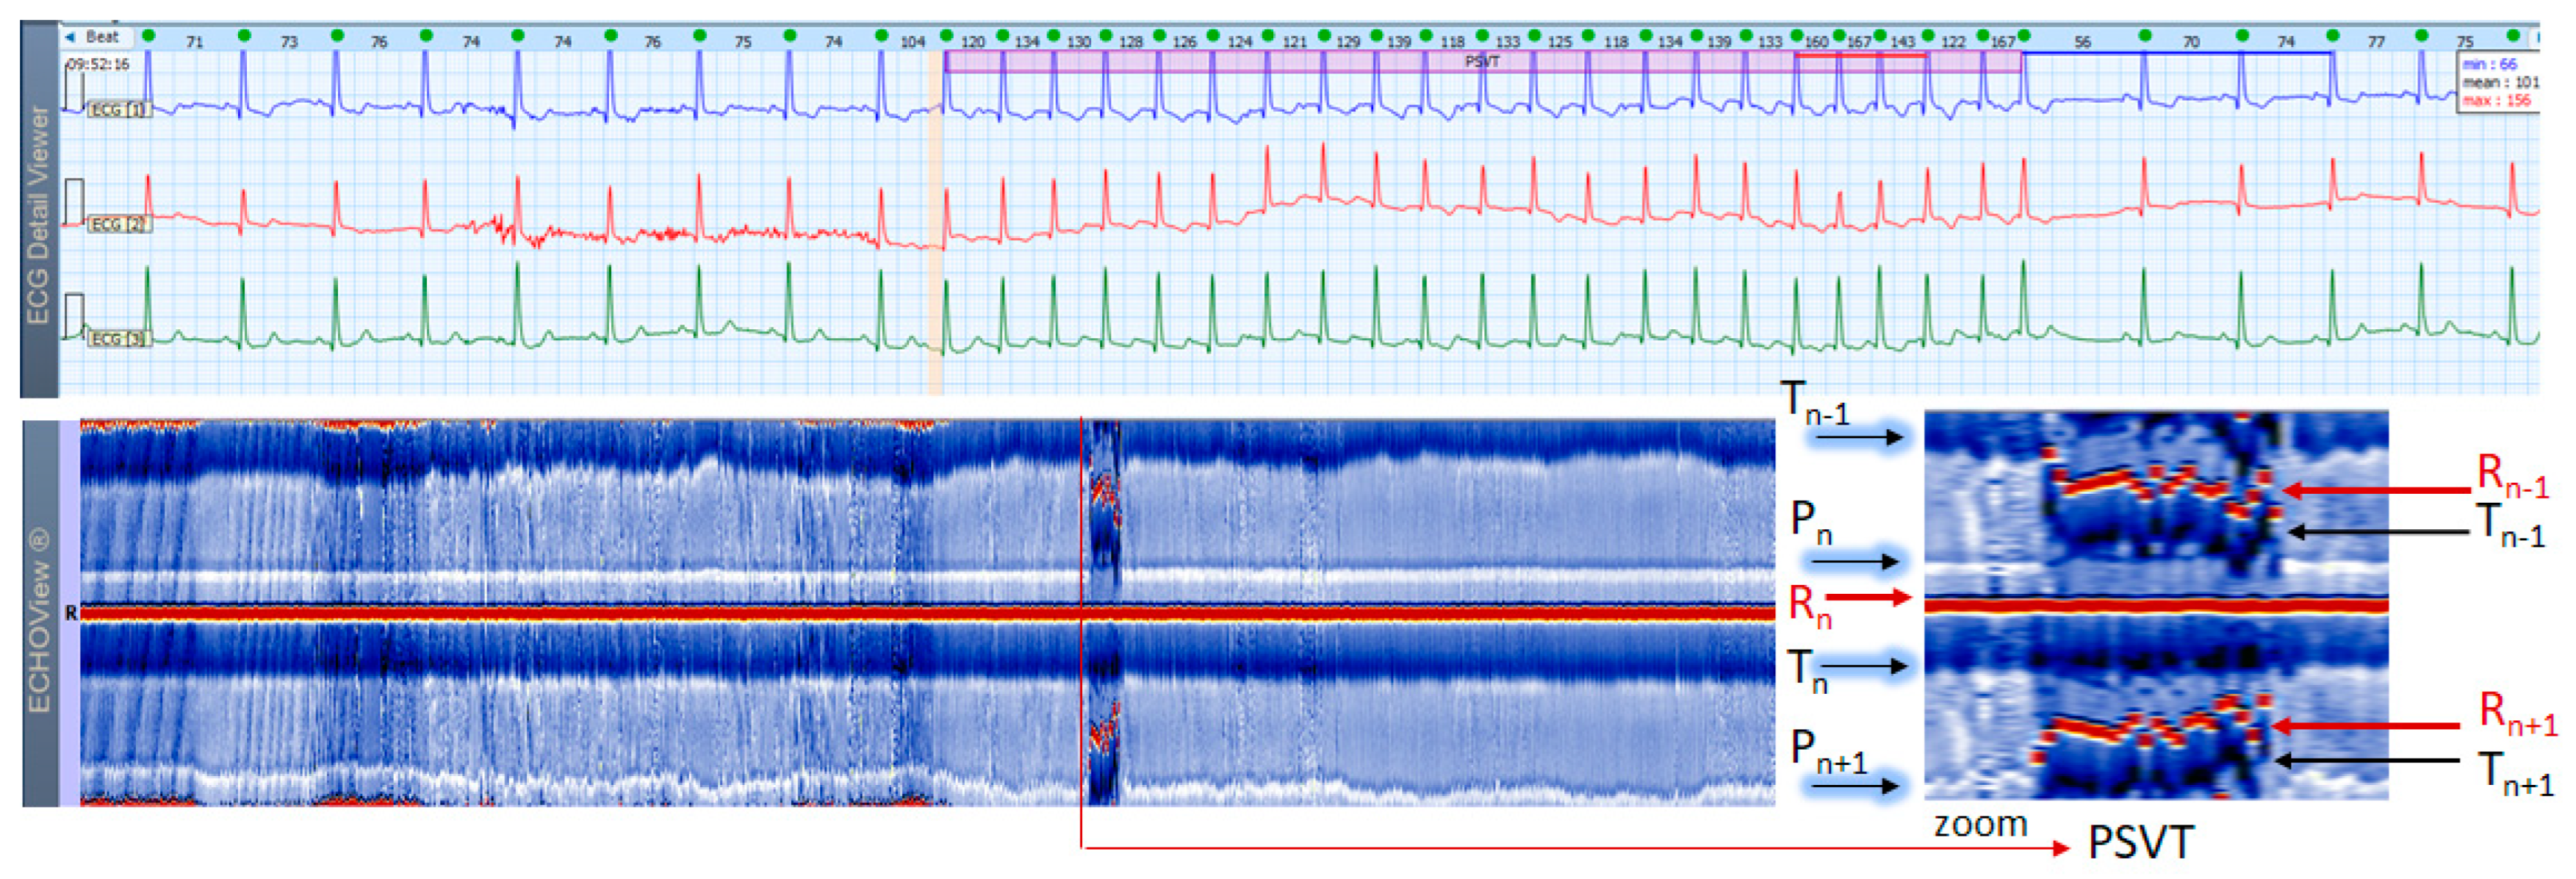Click the last green beat marker after 75
Image resolution: width=2576 pixels, height=879 pixels.
click(x=2513, y=36)
